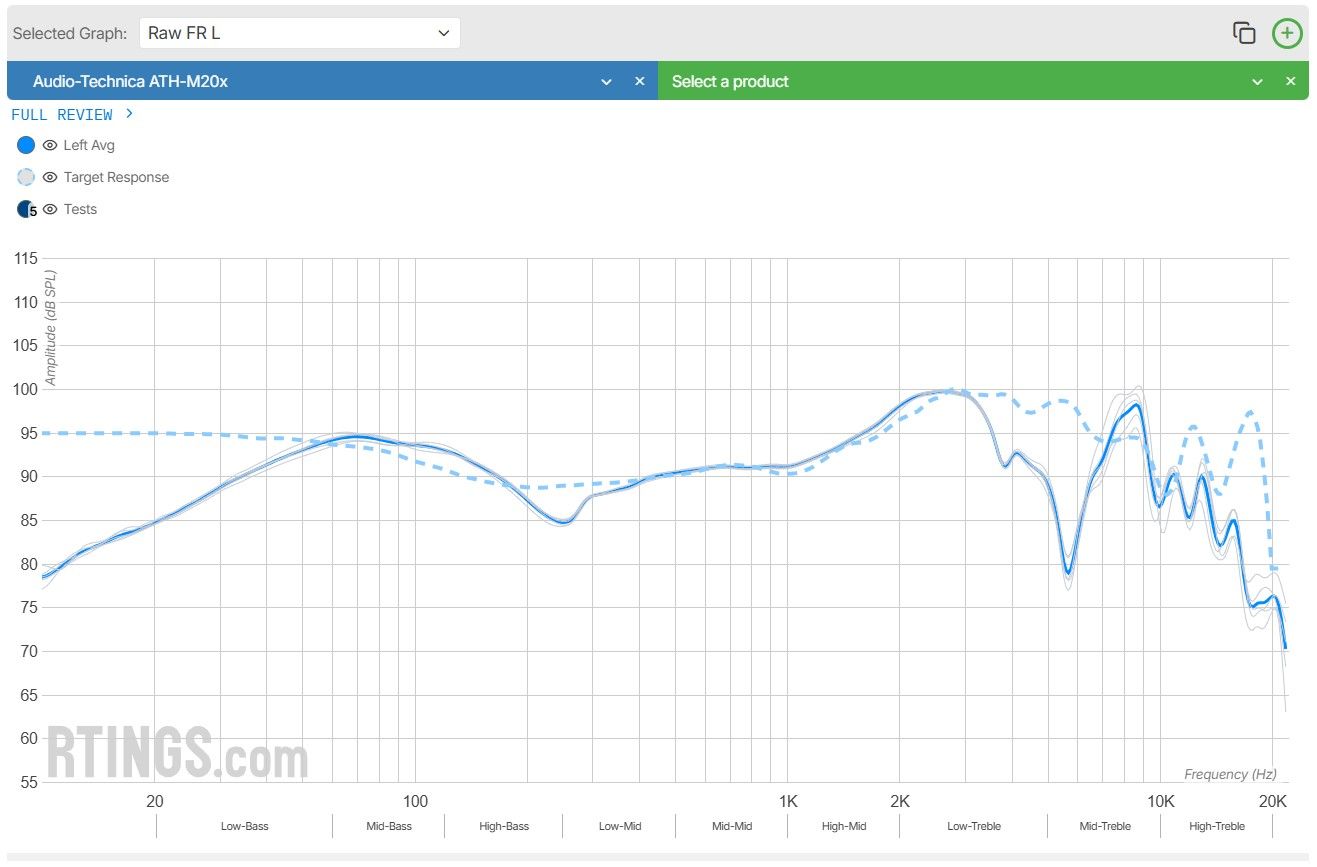The image size is (1317, 867).
Task: Click the 55 amplitude axis value
Action: click(x=28, y=783)
